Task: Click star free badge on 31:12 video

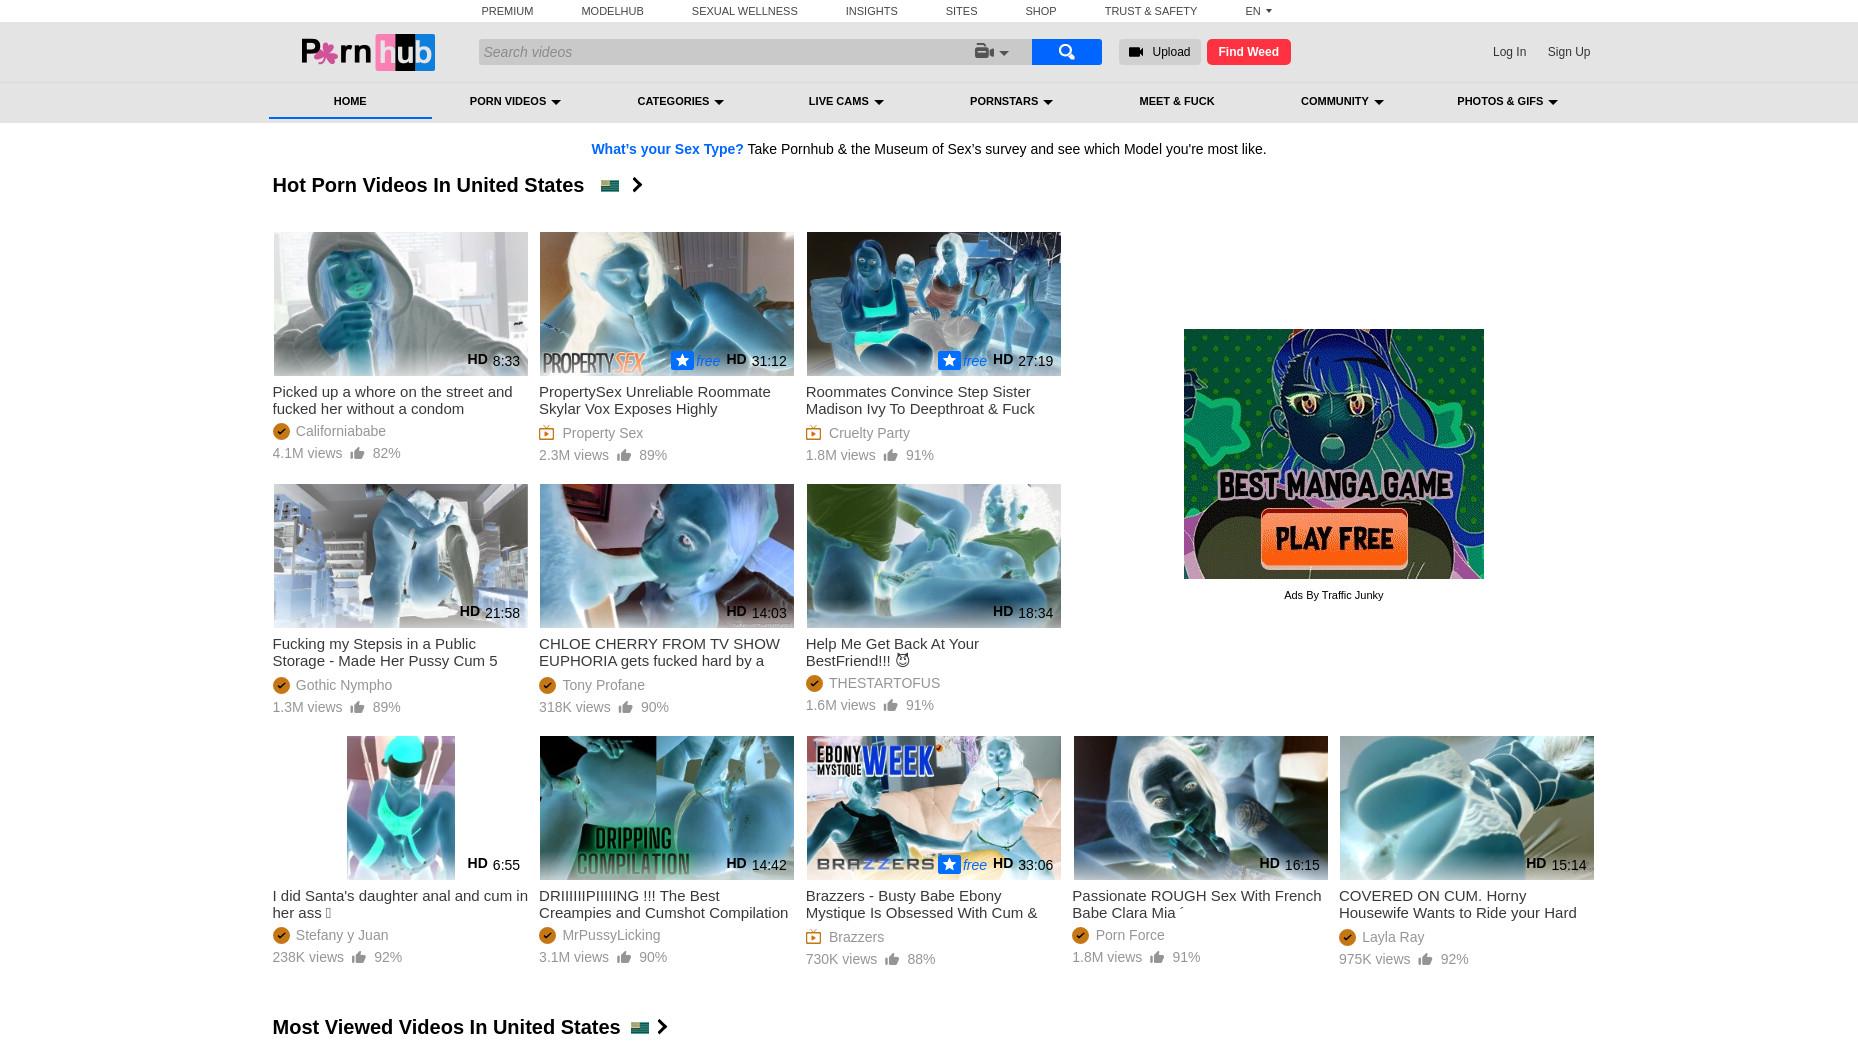Action: 695,360
